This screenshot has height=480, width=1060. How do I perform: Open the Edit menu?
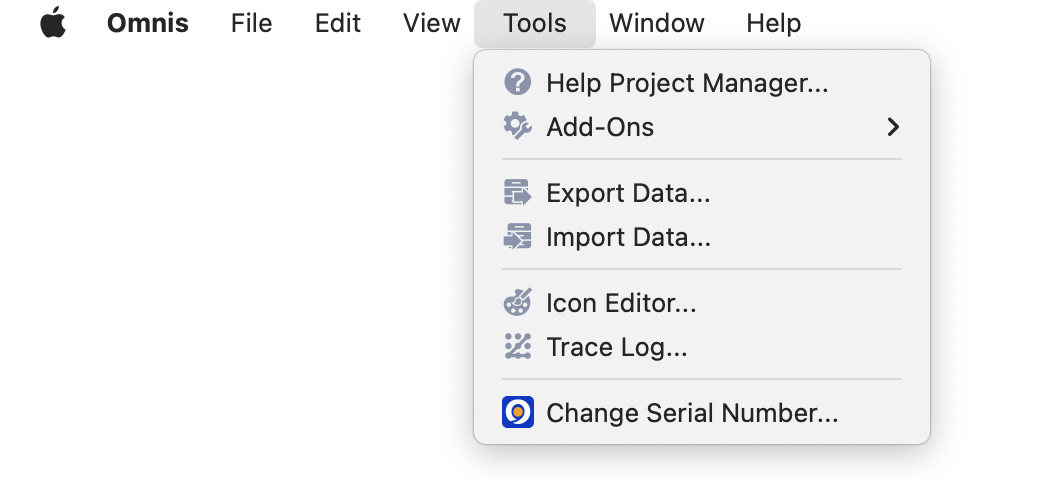coord(337,24)
